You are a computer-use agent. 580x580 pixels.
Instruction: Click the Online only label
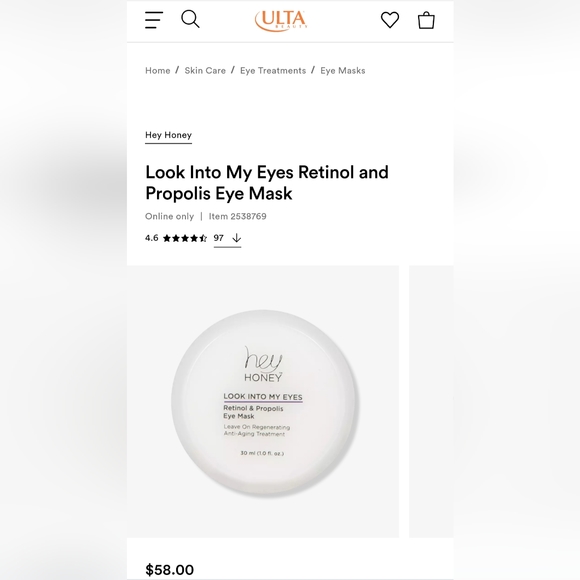click(169, 216)
